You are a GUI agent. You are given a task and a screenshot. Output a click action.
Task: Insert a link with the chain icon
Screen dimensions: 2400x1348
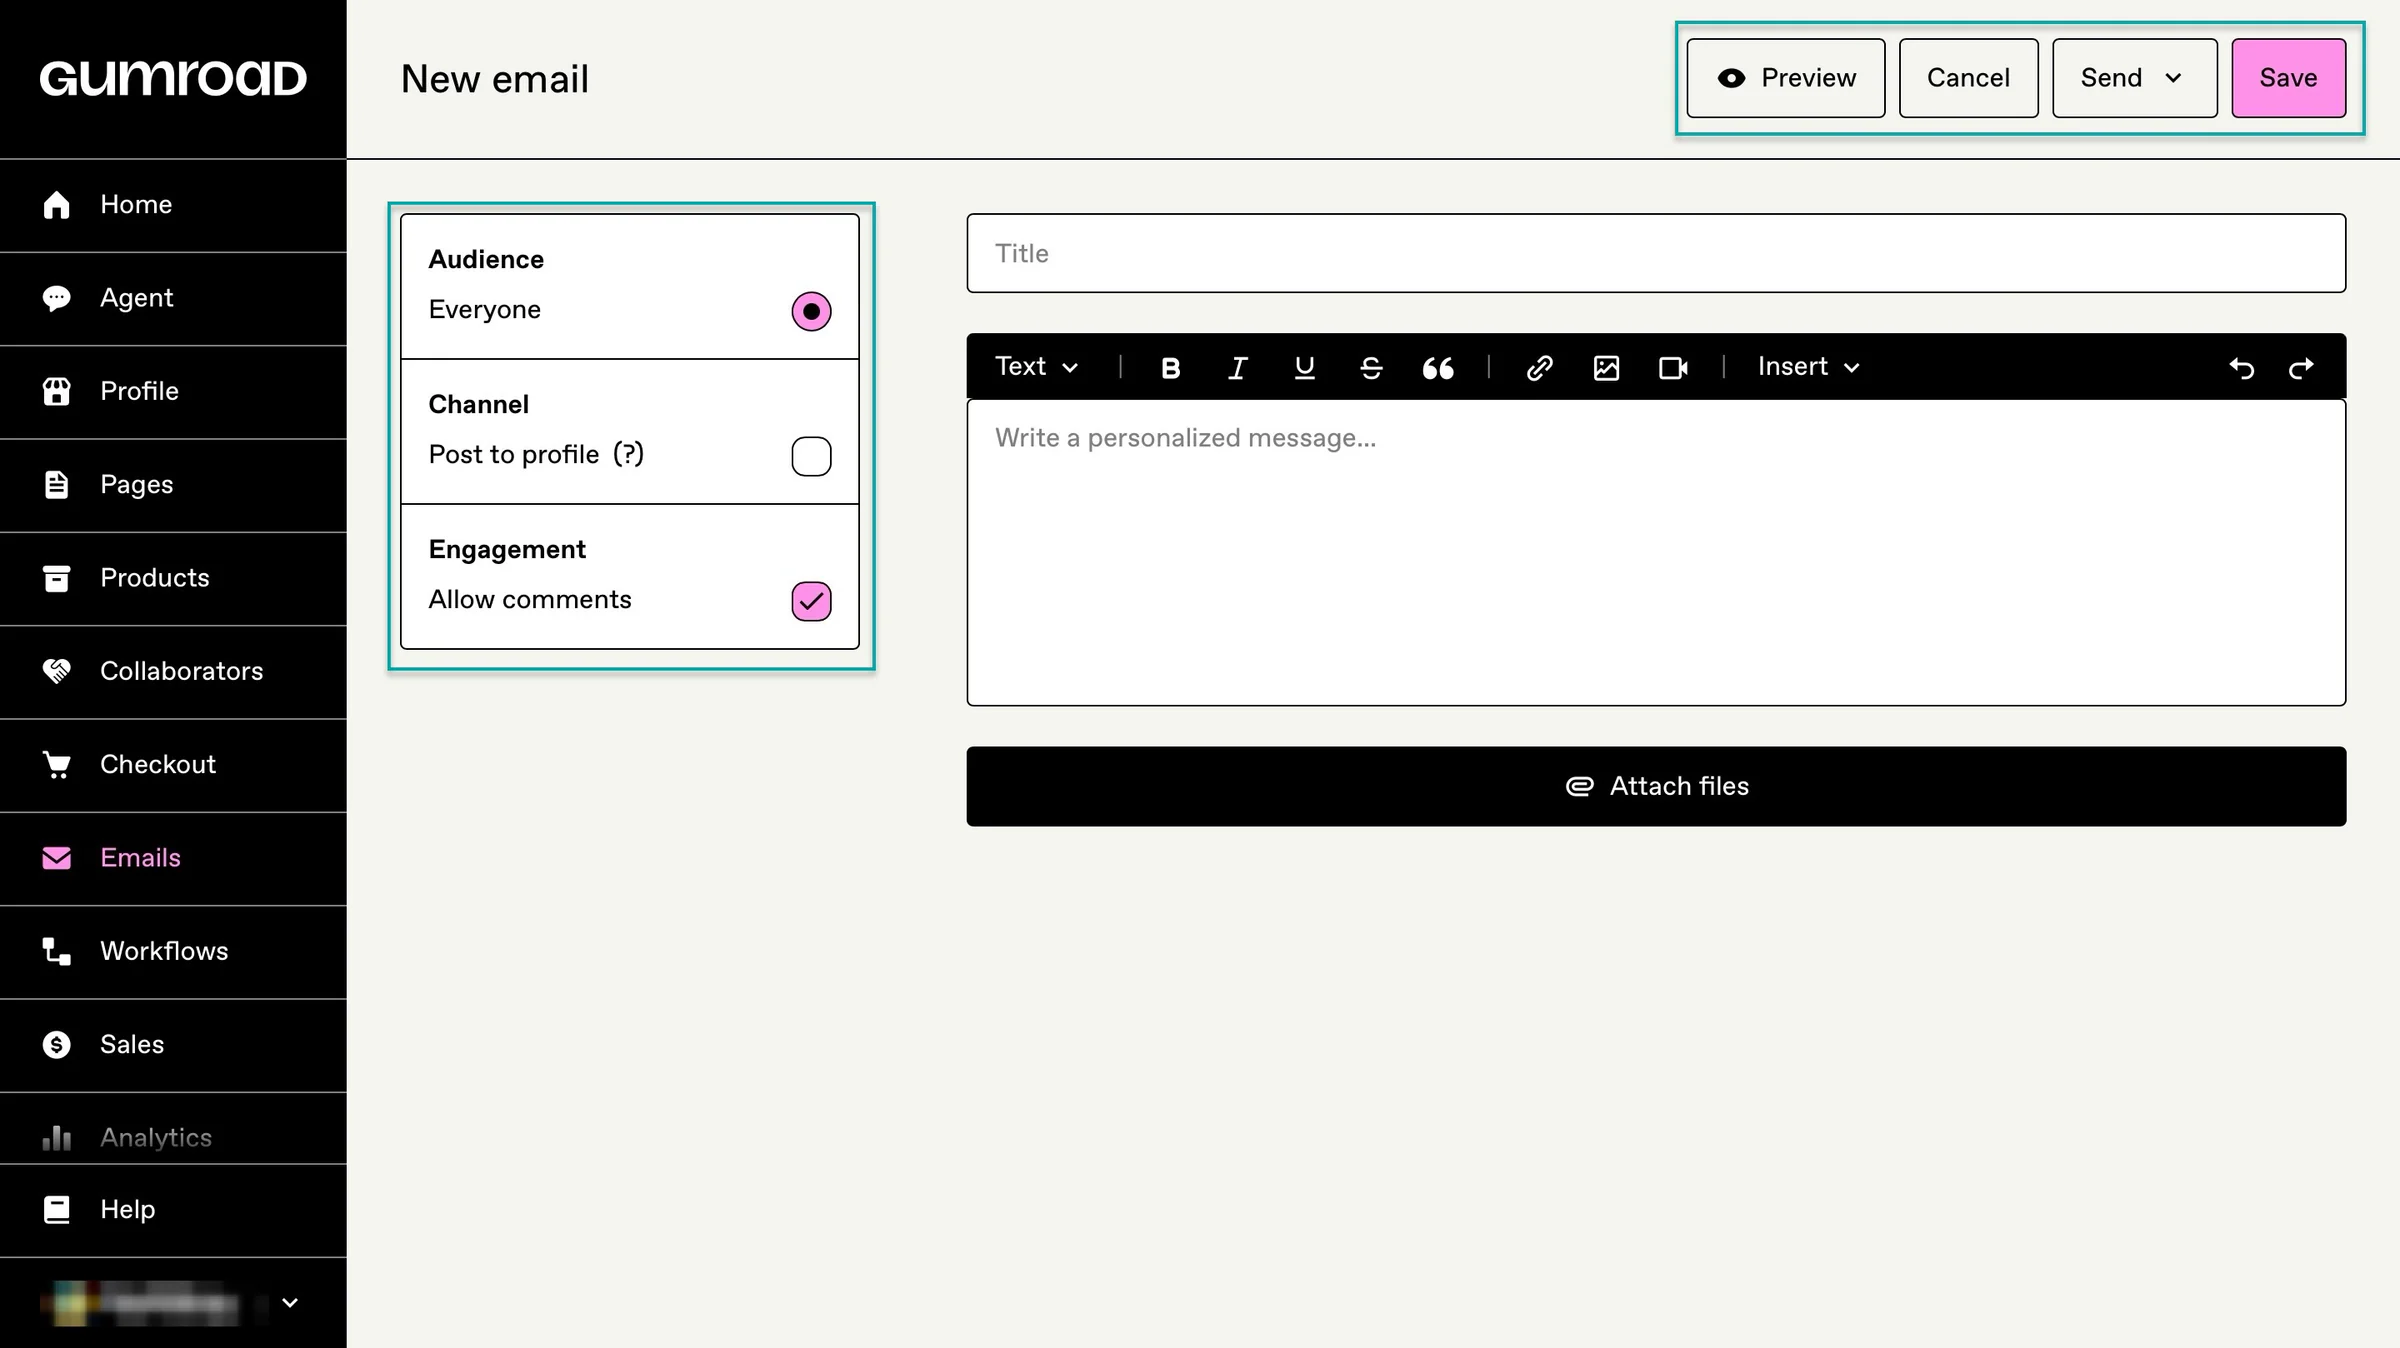(x=1539, y=368)
